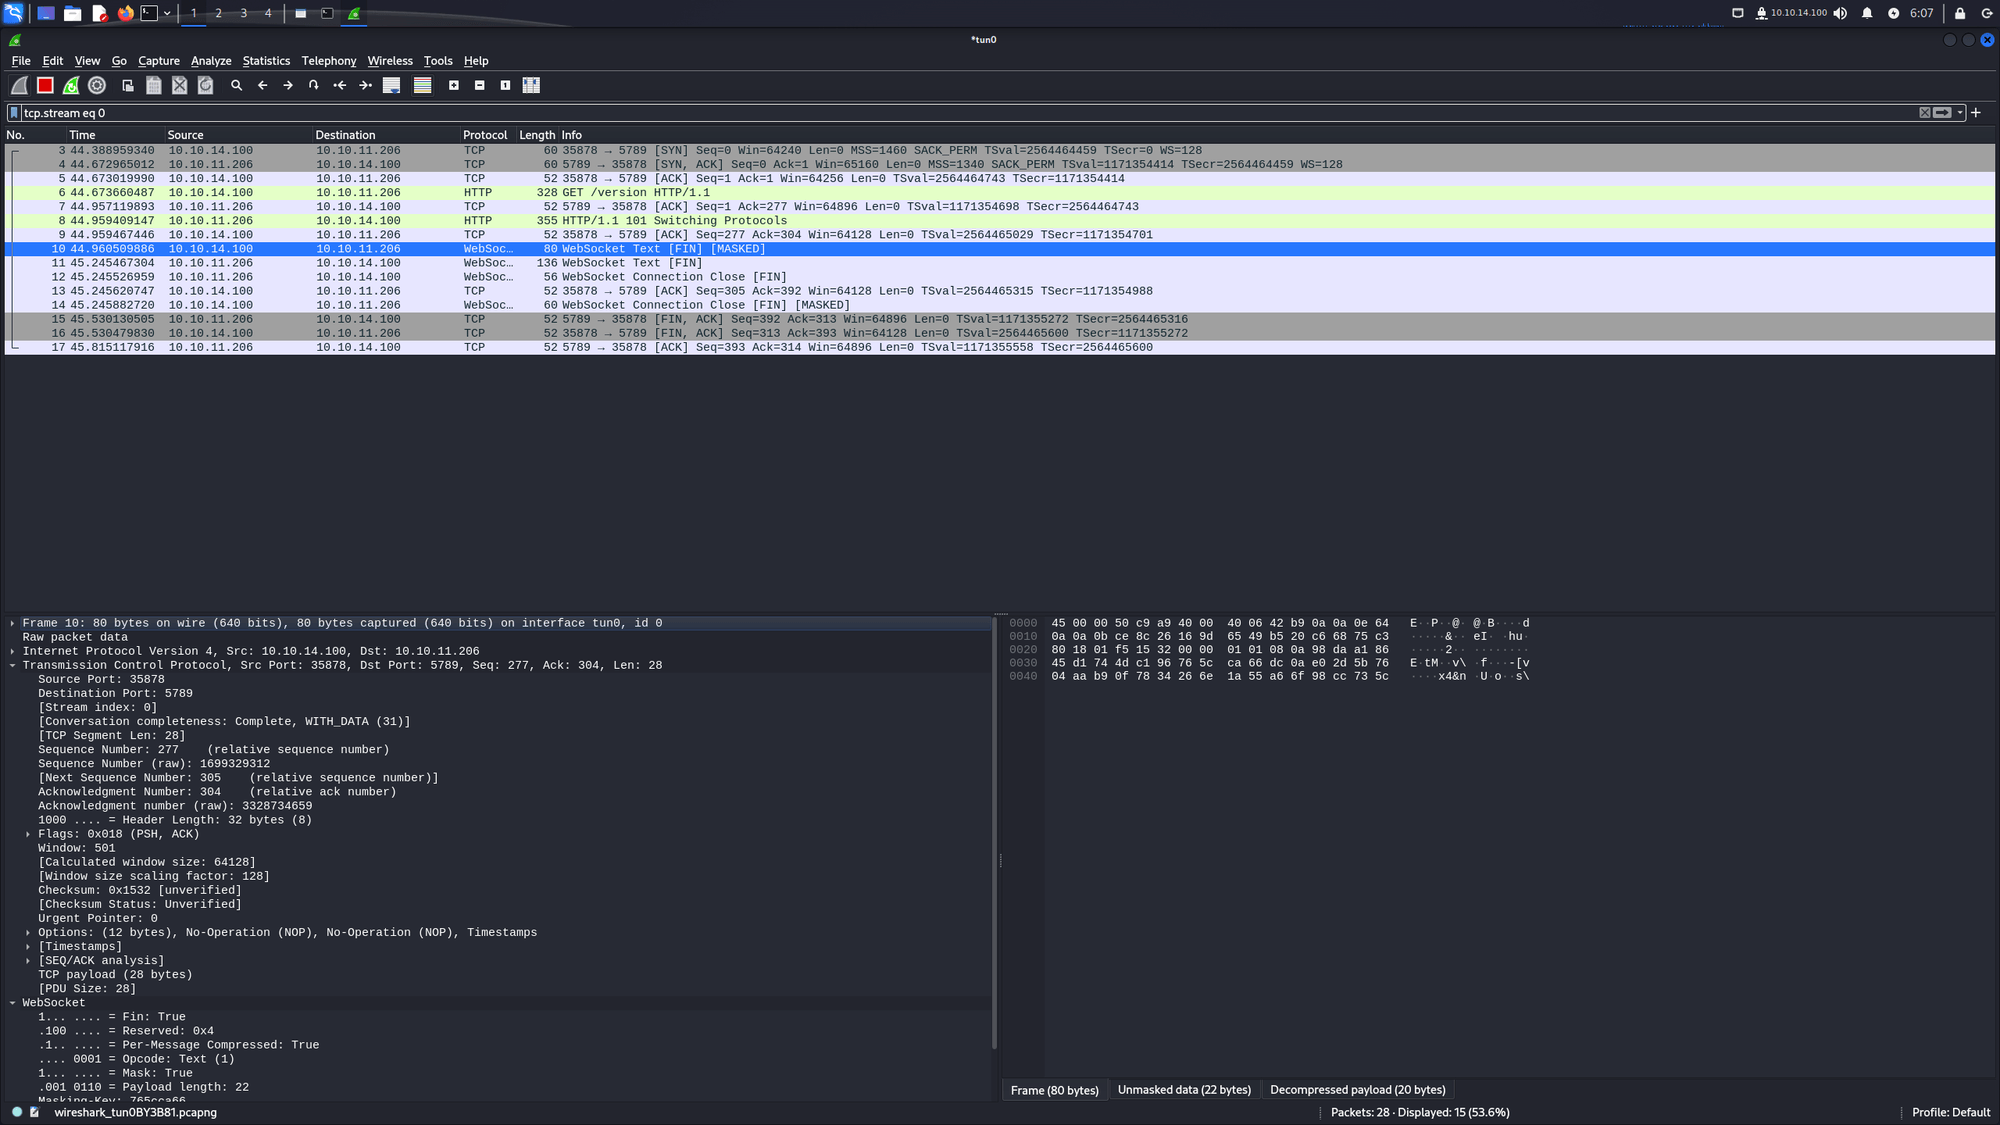The image size is (2000, 1125).
Task: Stop the running capture (red square)
Action: pos(45,86)
